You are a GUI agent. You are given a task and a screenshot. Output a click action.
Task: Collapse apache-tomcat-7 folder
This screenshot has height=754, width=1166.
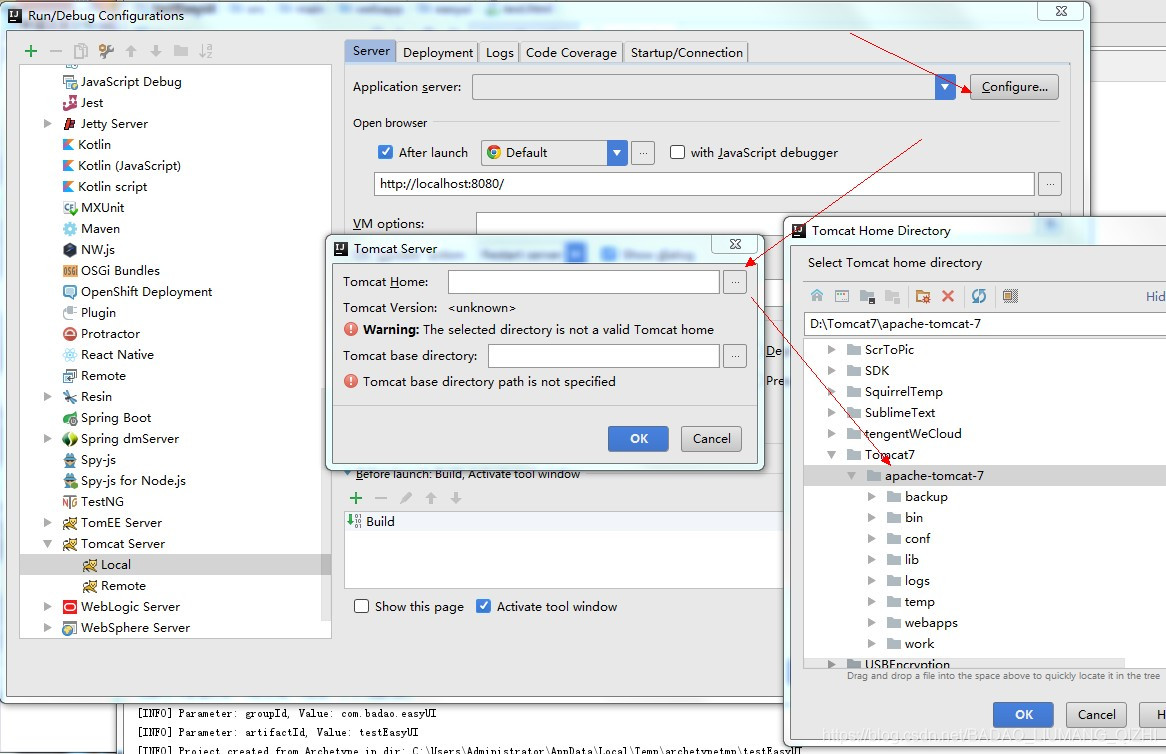coord(851,476)
